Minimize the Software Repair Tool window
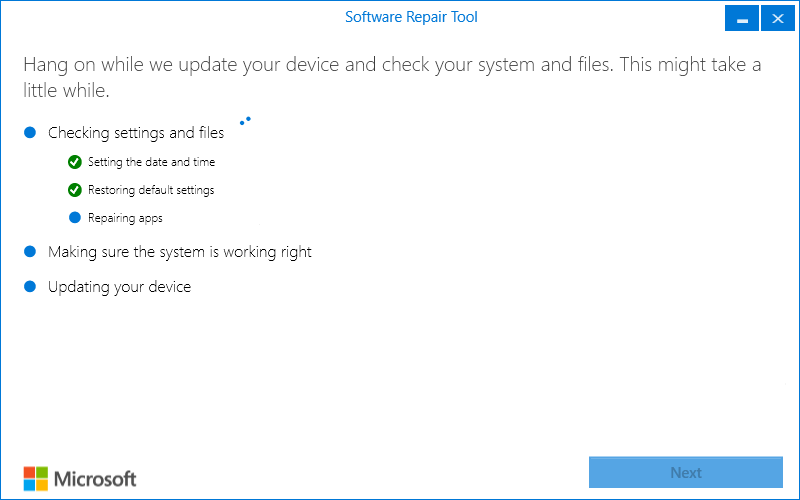This screenshot has height=500, width=800. click(x=741, y=19)
